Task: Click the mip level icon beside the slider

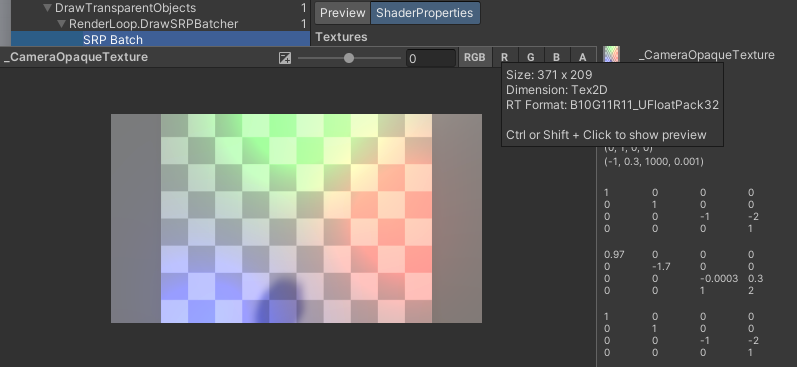Action: click(285, 58)
